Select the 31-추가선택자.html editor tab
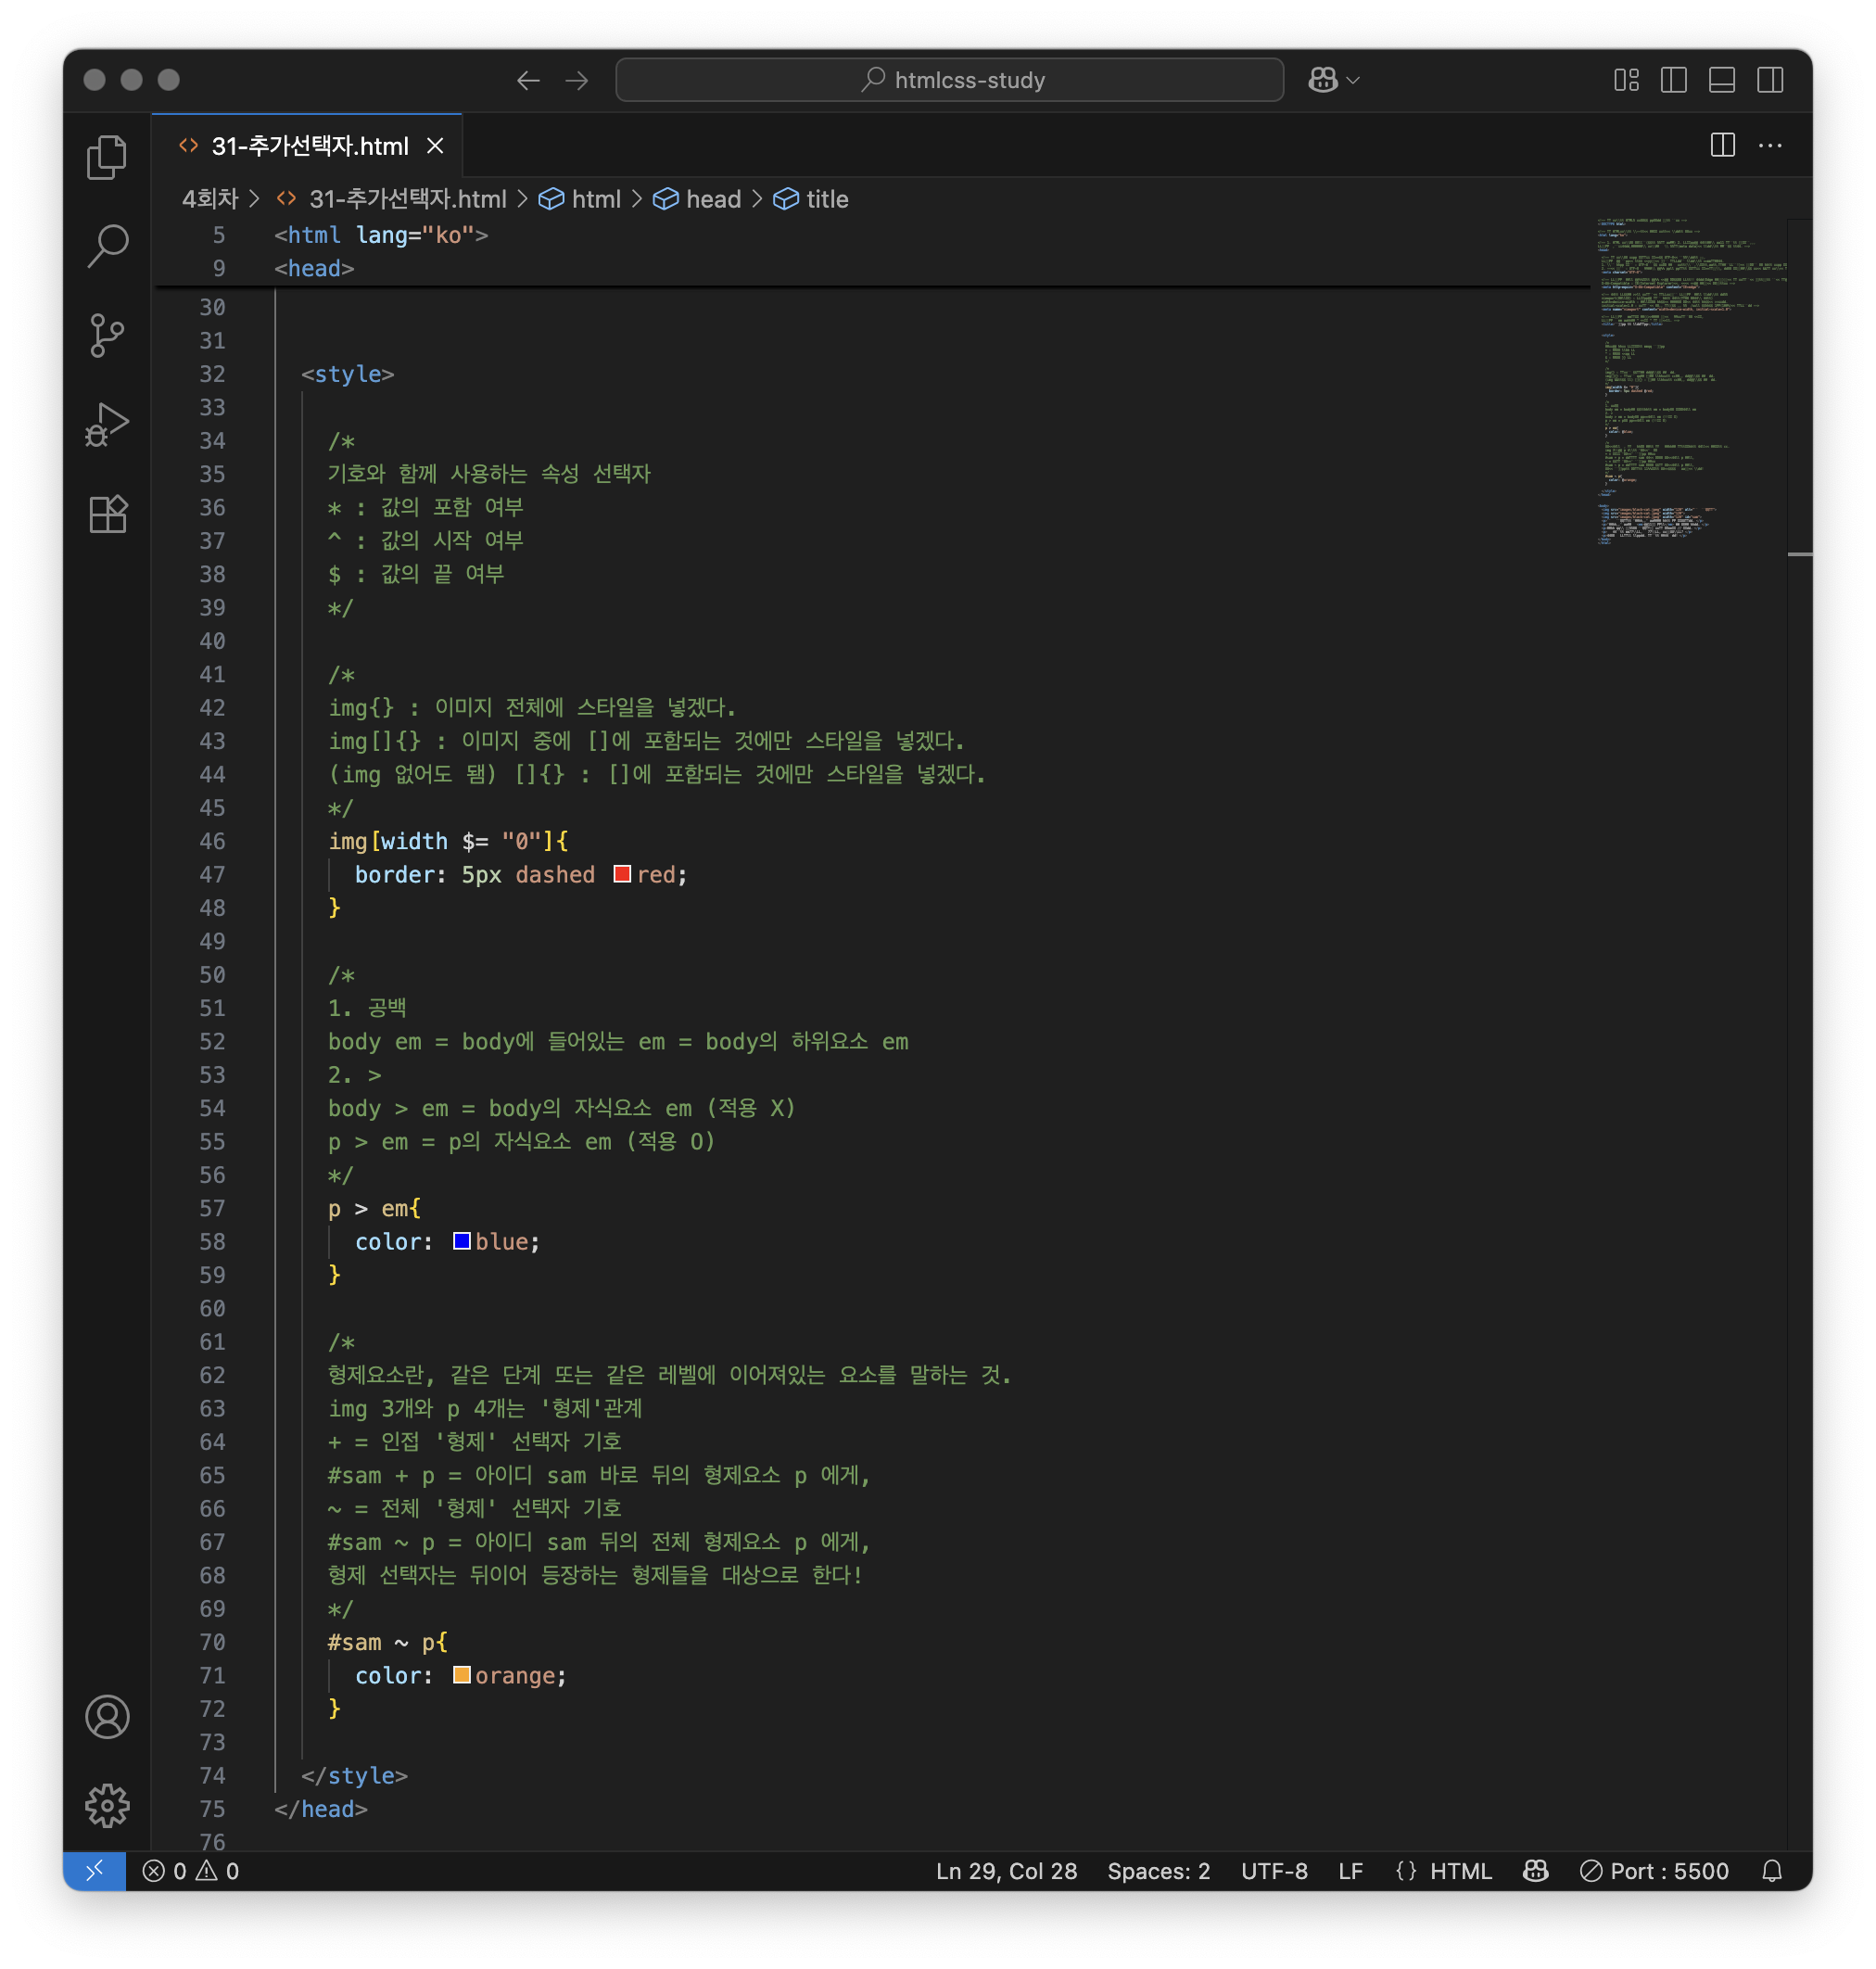The width and height of the screenshot is (1876, 1969). 309,146
